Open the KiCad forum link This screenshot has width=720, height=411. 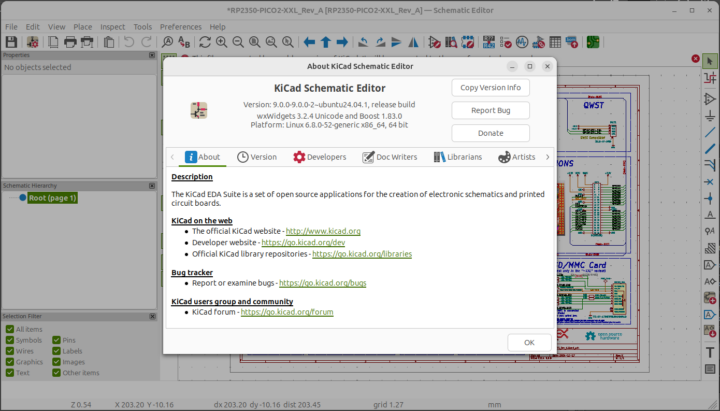286,312
